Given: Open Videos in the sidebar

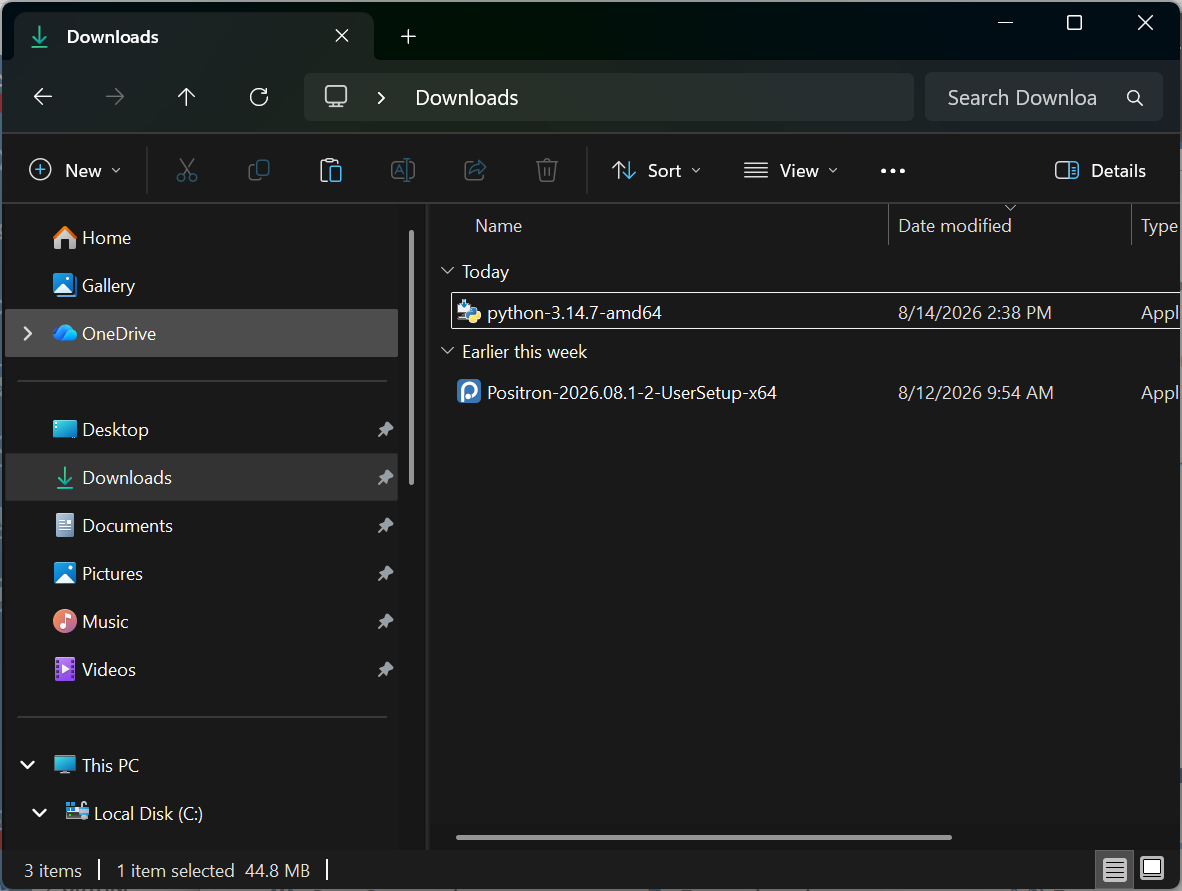Looking at the screenshot, I should (201, 669).
